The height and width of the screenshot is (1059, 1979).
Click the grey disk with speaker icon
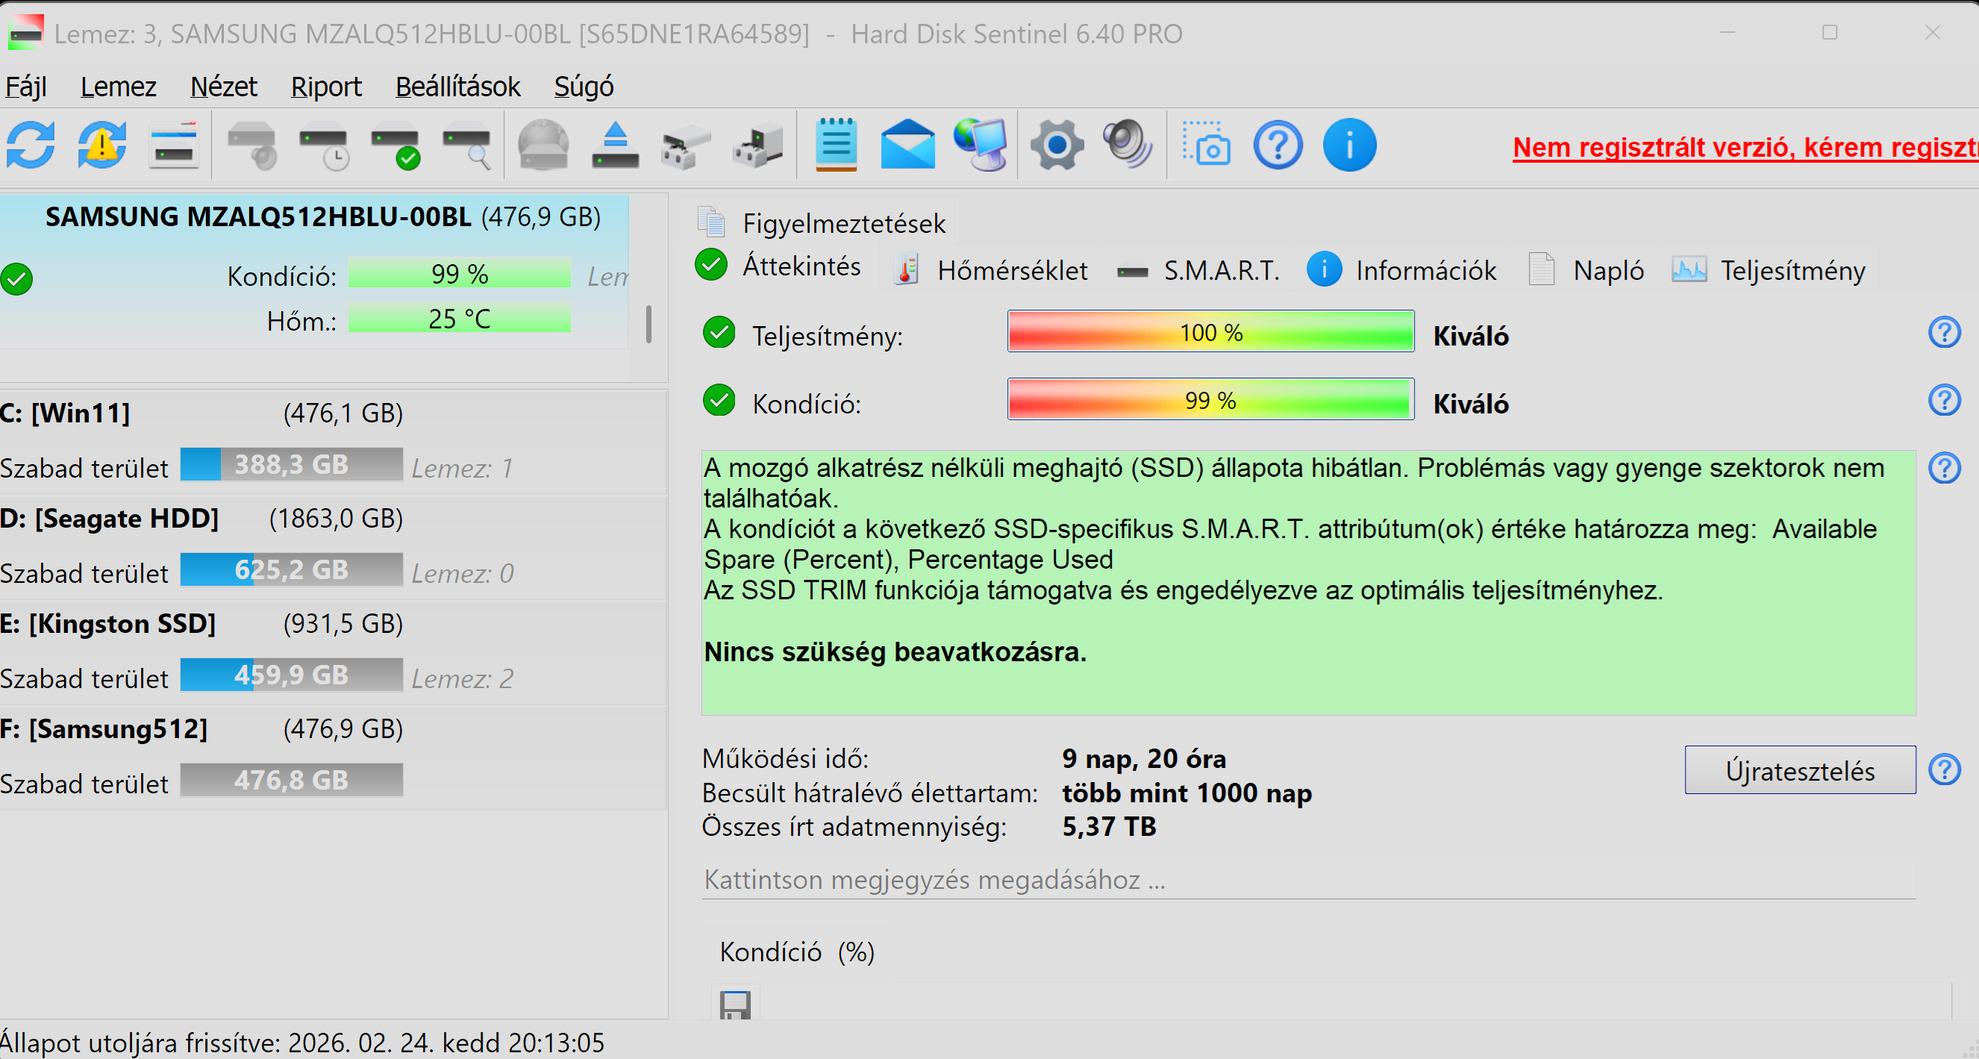(252, 146)
